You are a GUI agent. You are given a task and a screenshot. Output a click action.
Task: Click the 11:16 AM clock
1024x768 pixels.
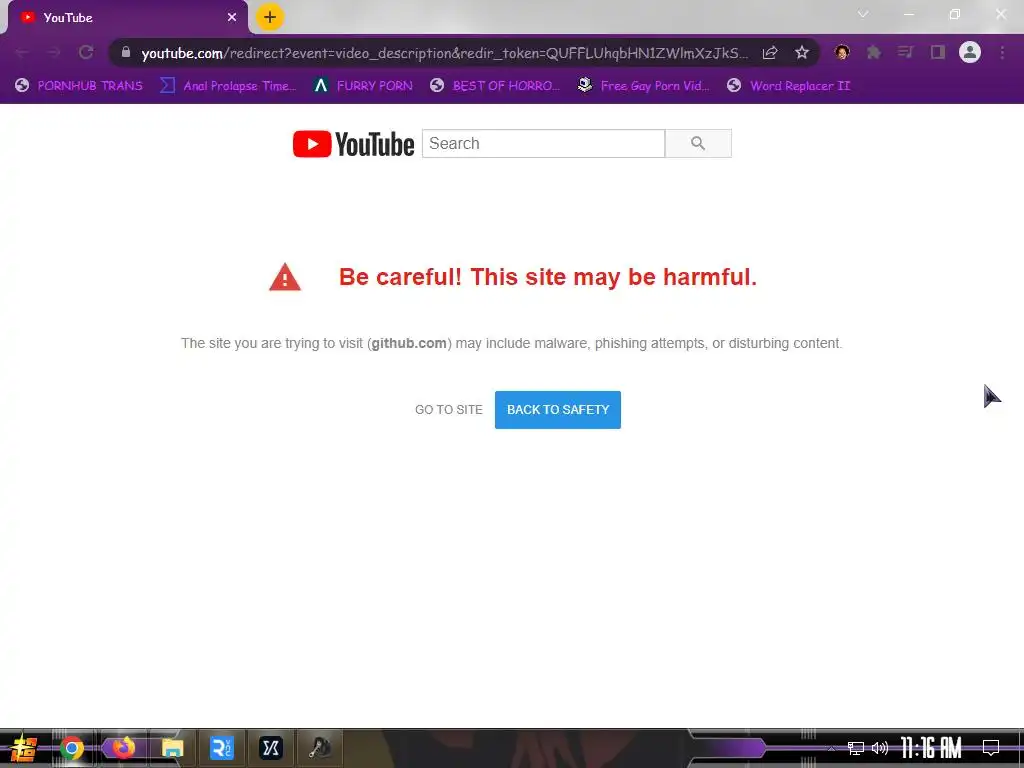point(931,748)
